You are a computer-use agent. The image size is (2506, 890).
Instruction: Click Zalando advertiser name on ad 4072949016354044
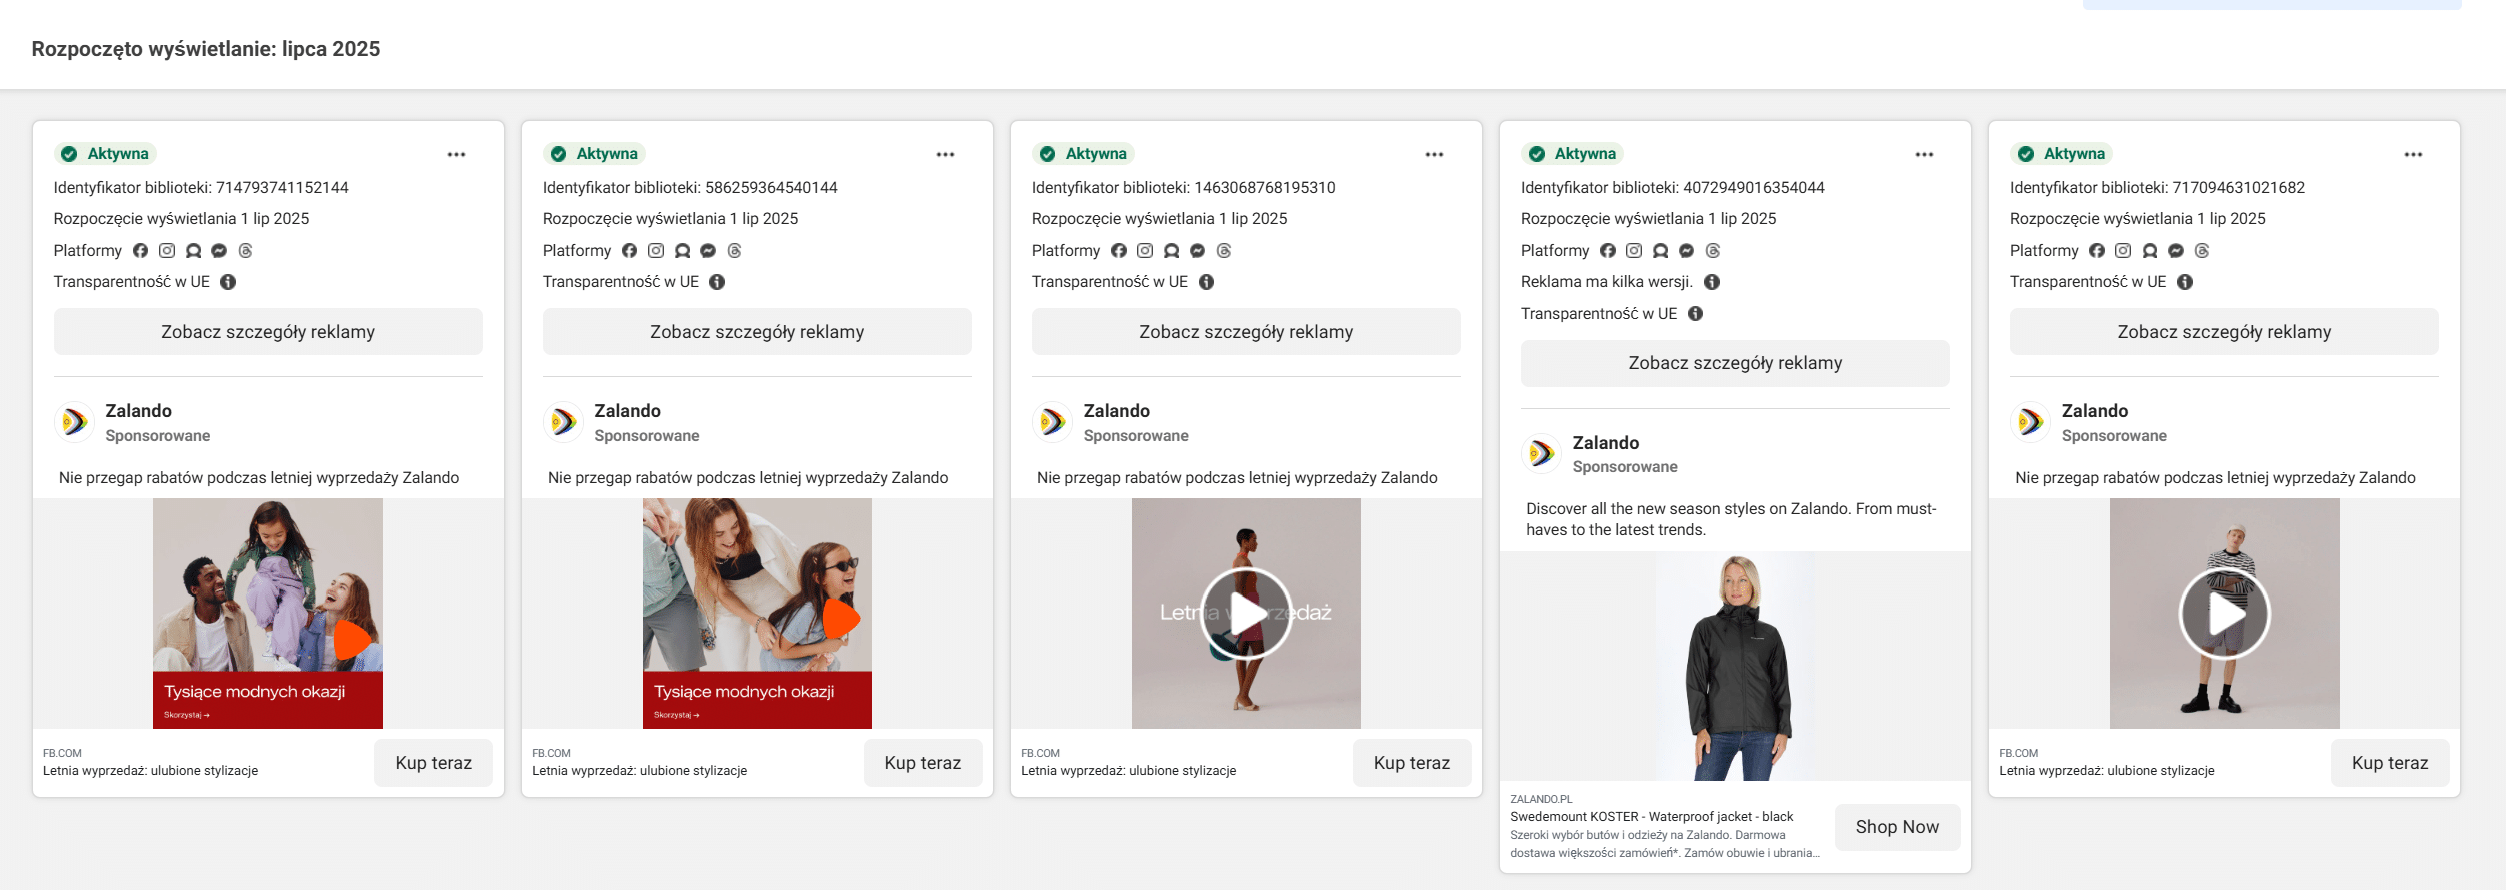point(1605,443)
